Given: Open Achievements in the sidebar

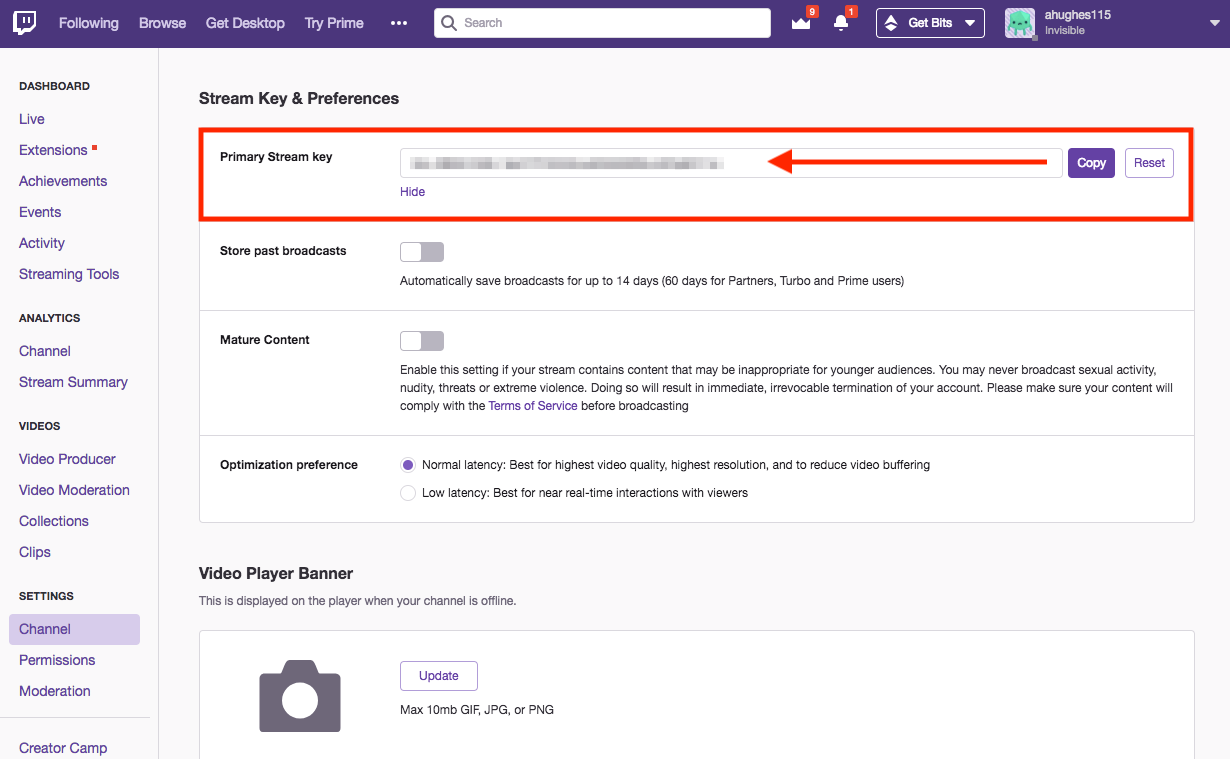Looking at the screenshot, I should tap(63, 181).
